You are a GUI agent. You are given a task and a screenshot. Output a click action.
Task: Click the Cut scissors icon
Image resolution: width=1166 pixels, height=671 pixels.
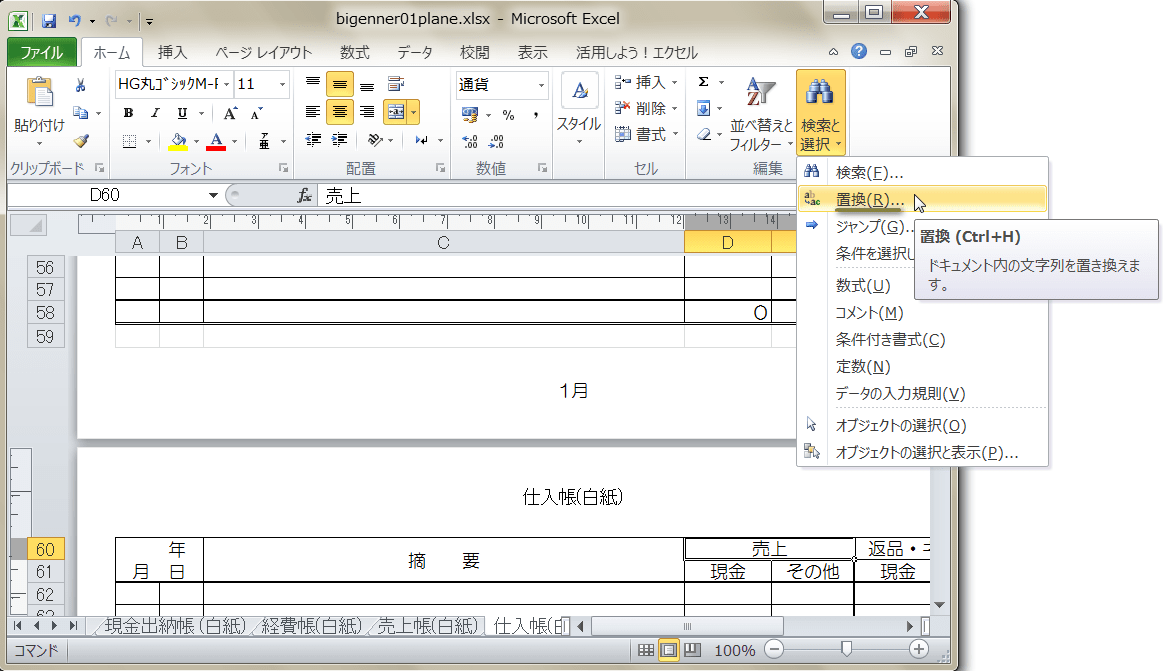pos(80,85)
